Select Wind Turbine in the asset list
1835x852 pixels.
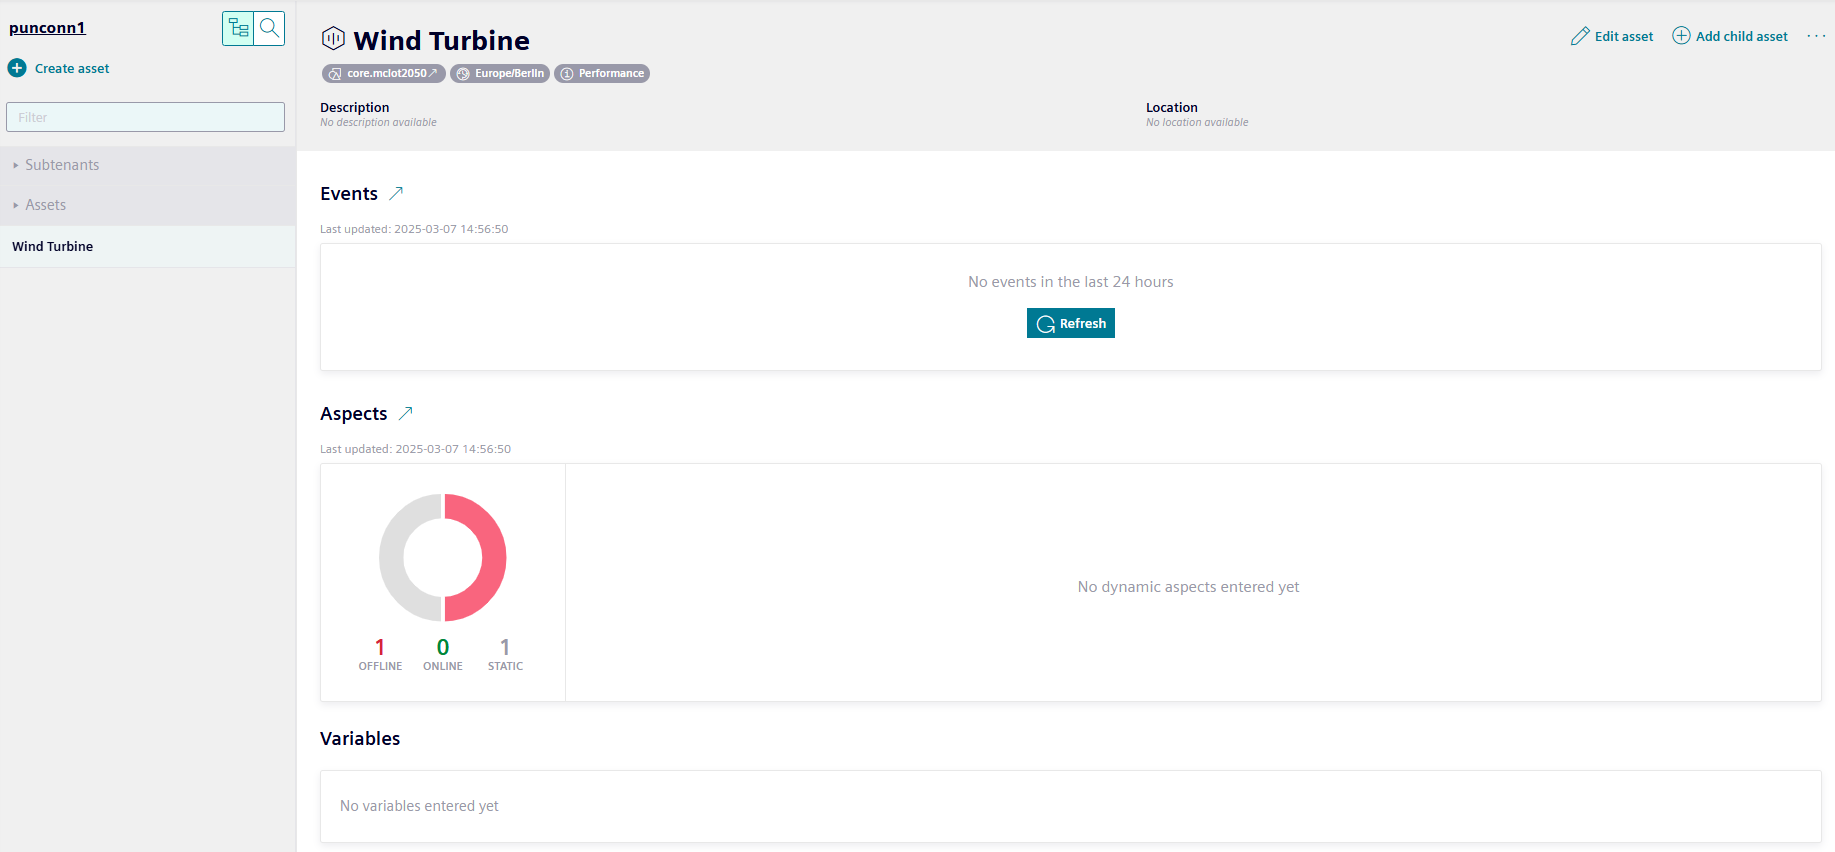point(148,246)
